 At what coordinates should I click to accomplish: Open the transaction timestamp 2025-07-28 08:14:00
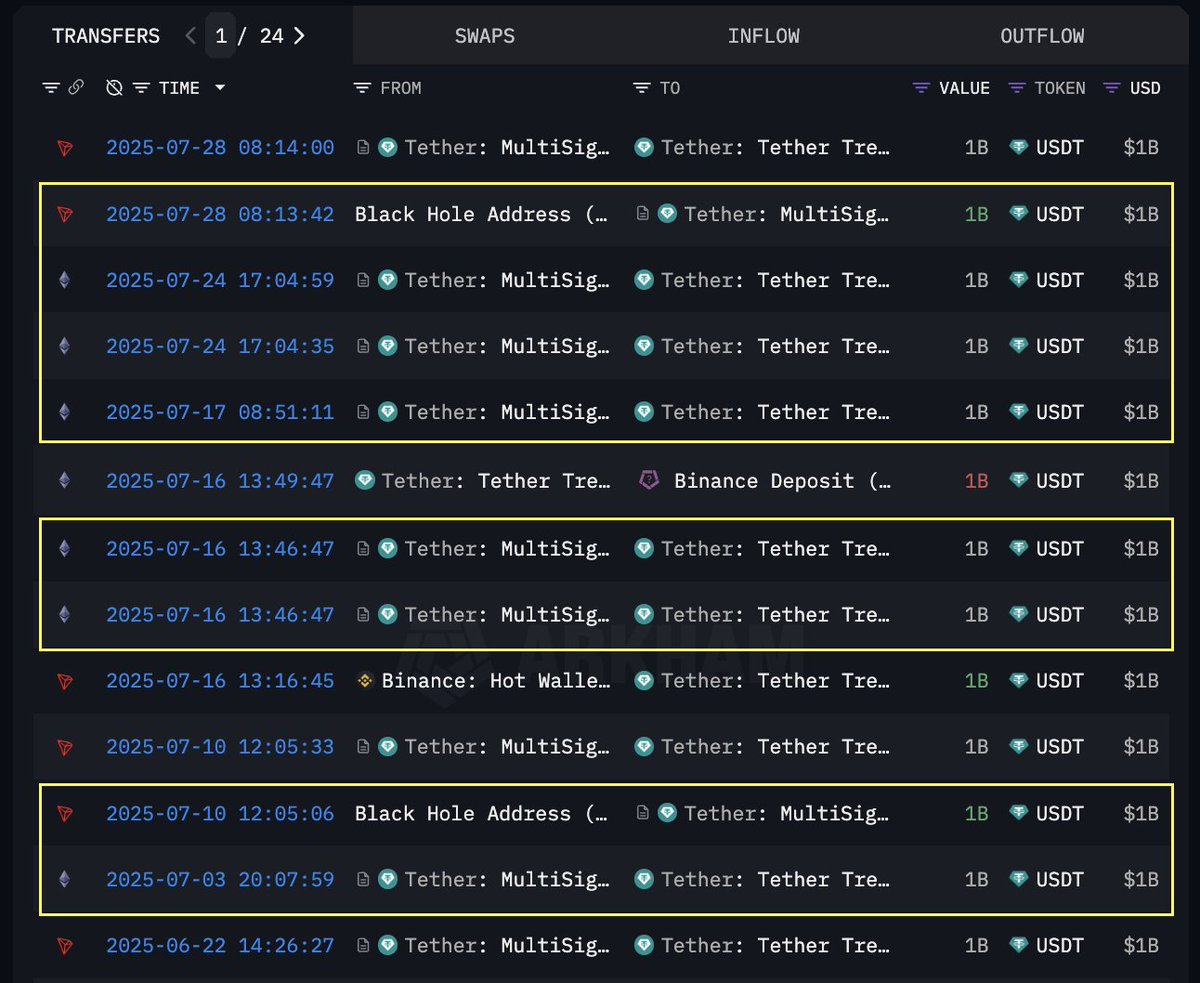(220, 148)
